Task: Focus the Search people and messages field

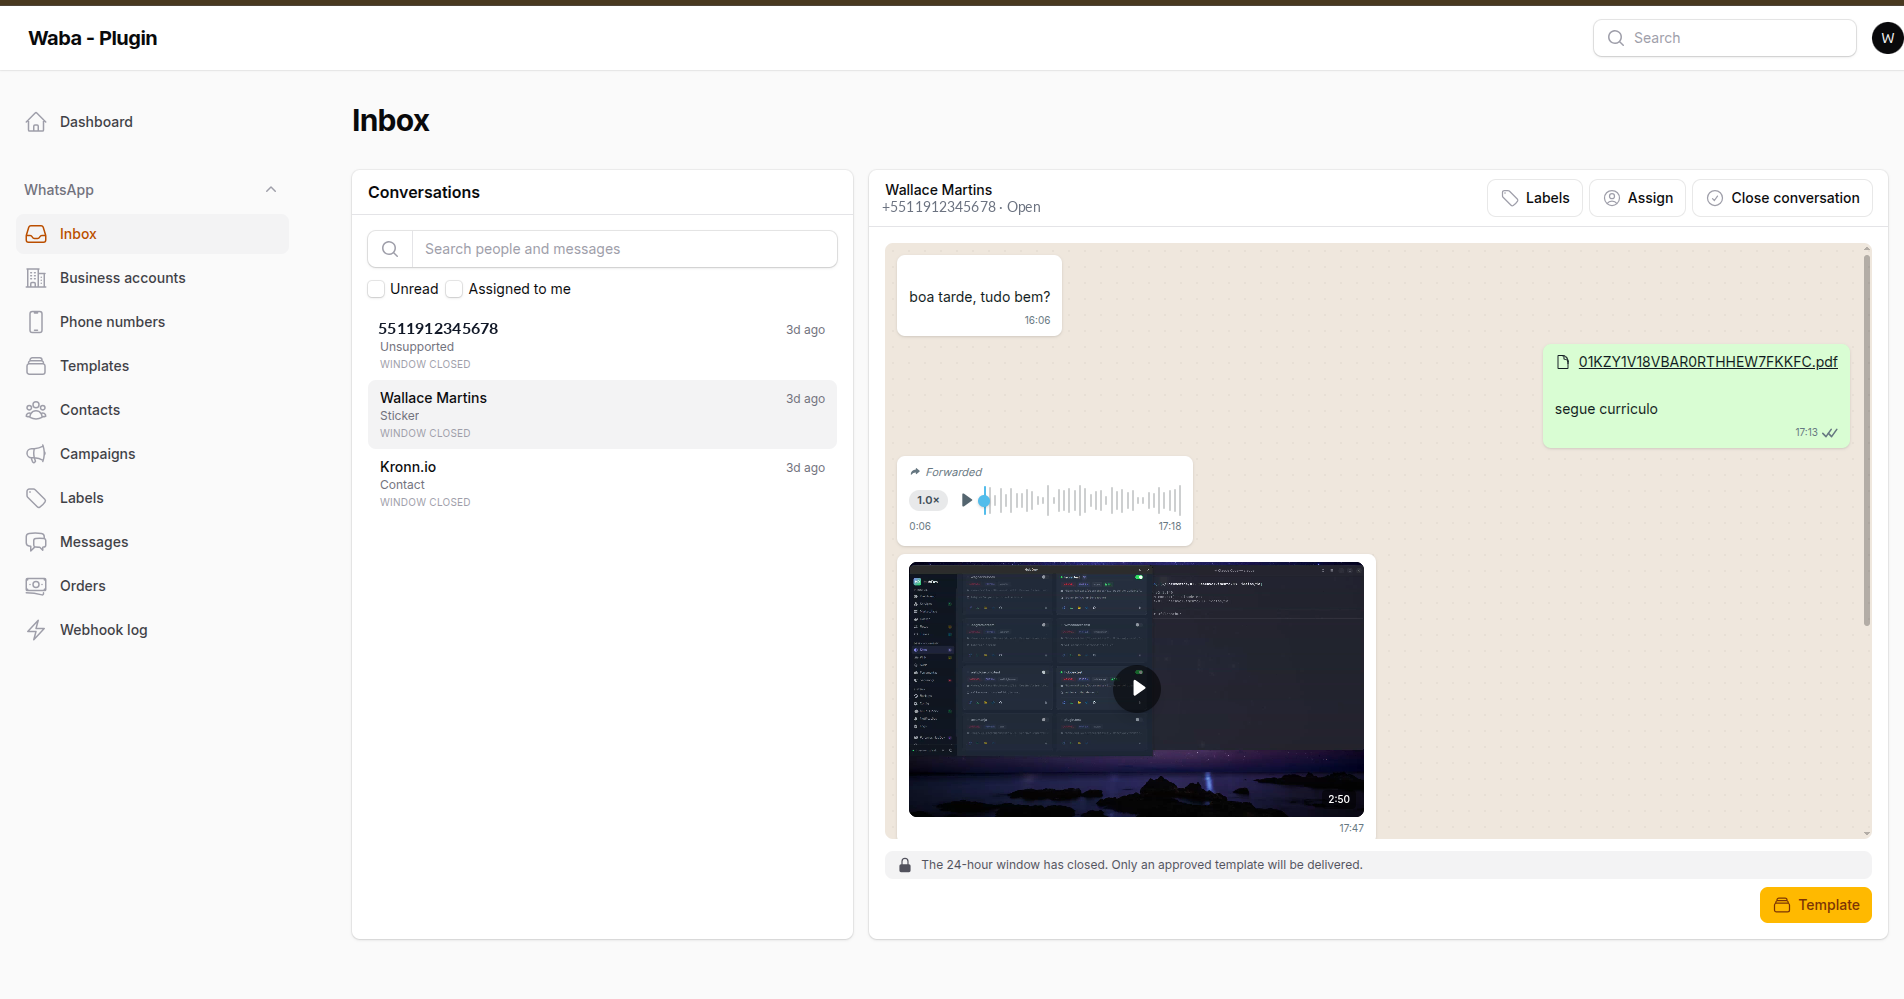Action: click(624, 249)
